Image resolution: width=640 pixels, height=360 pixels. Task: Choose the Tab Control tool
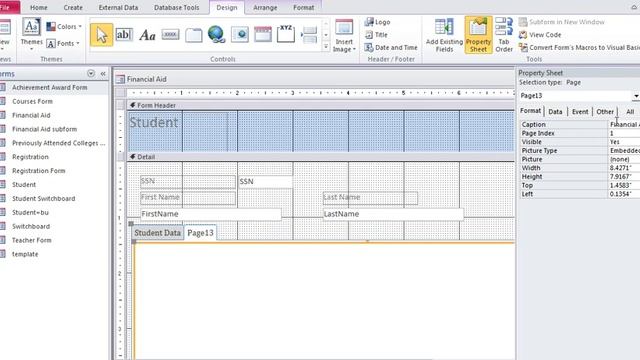(193, 36)
